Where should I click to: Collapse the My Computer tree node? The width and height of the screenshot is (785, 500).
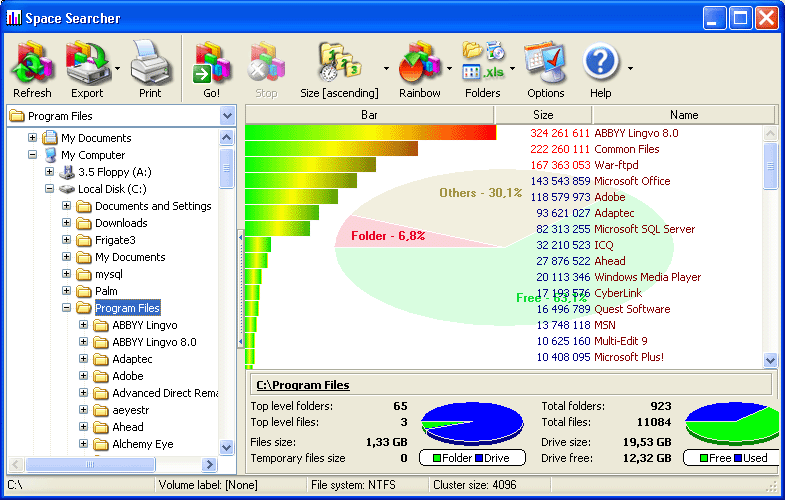tap(33, 154)
